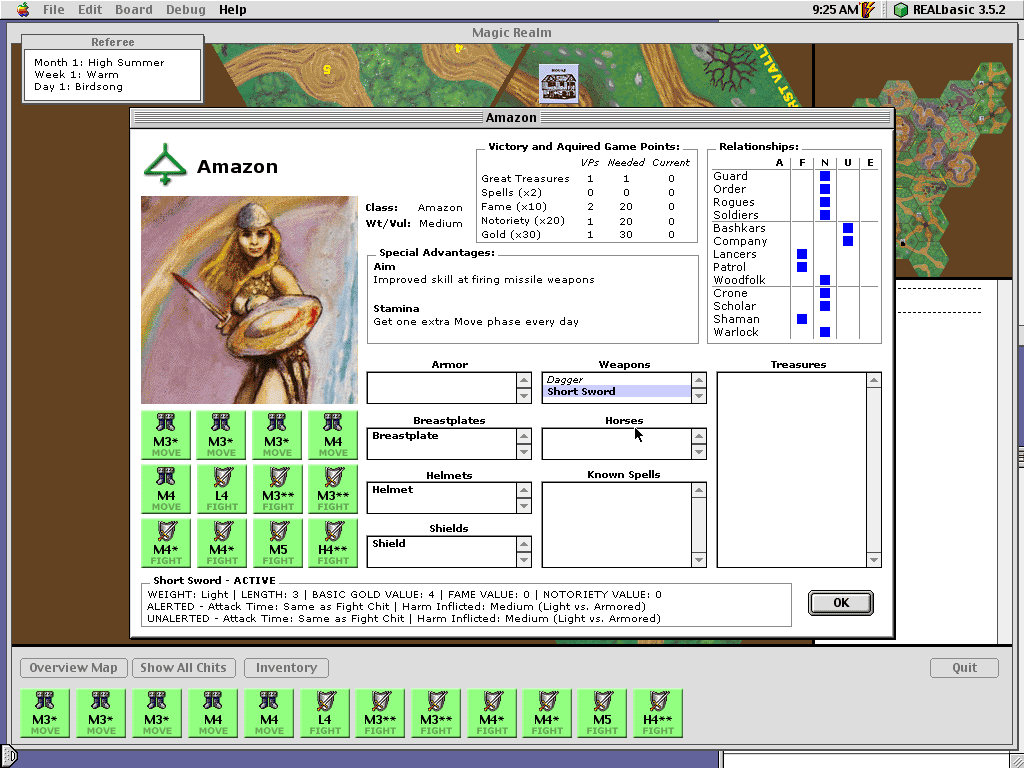Click Horses list scroll-down arrow
The image size is (1024, 768).
699,451
